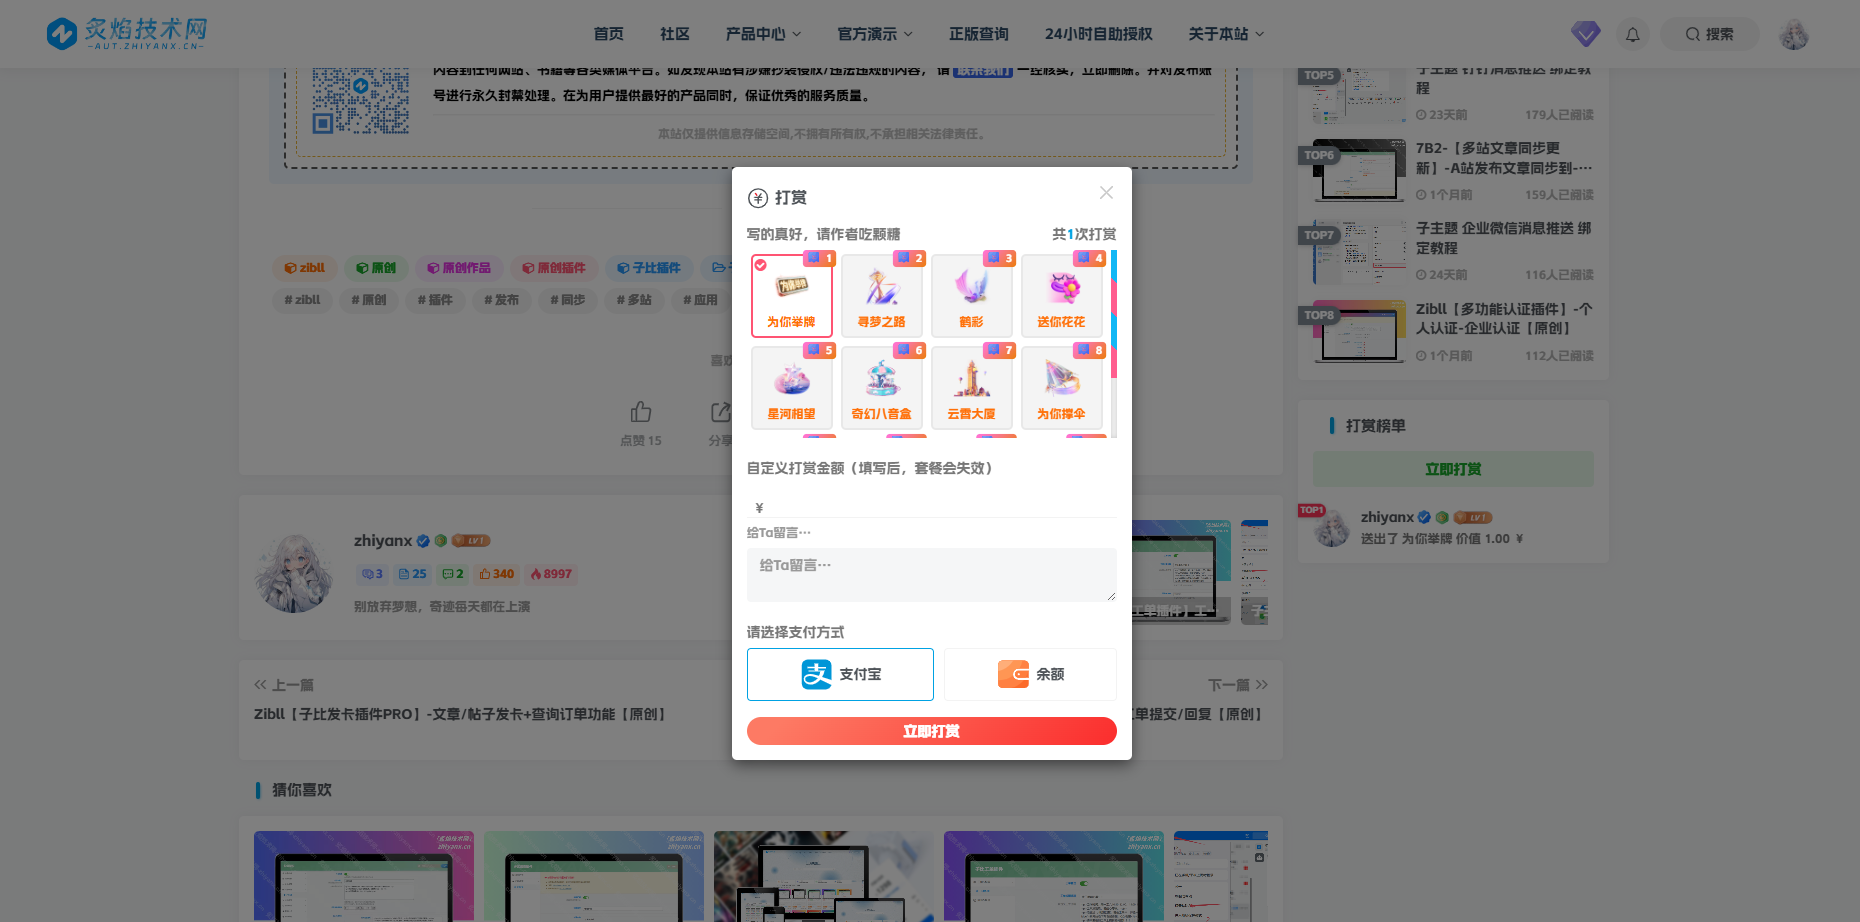Open notifications bell icon
This screenshot has width=1860, height=922.
(x=1633, y=34)
